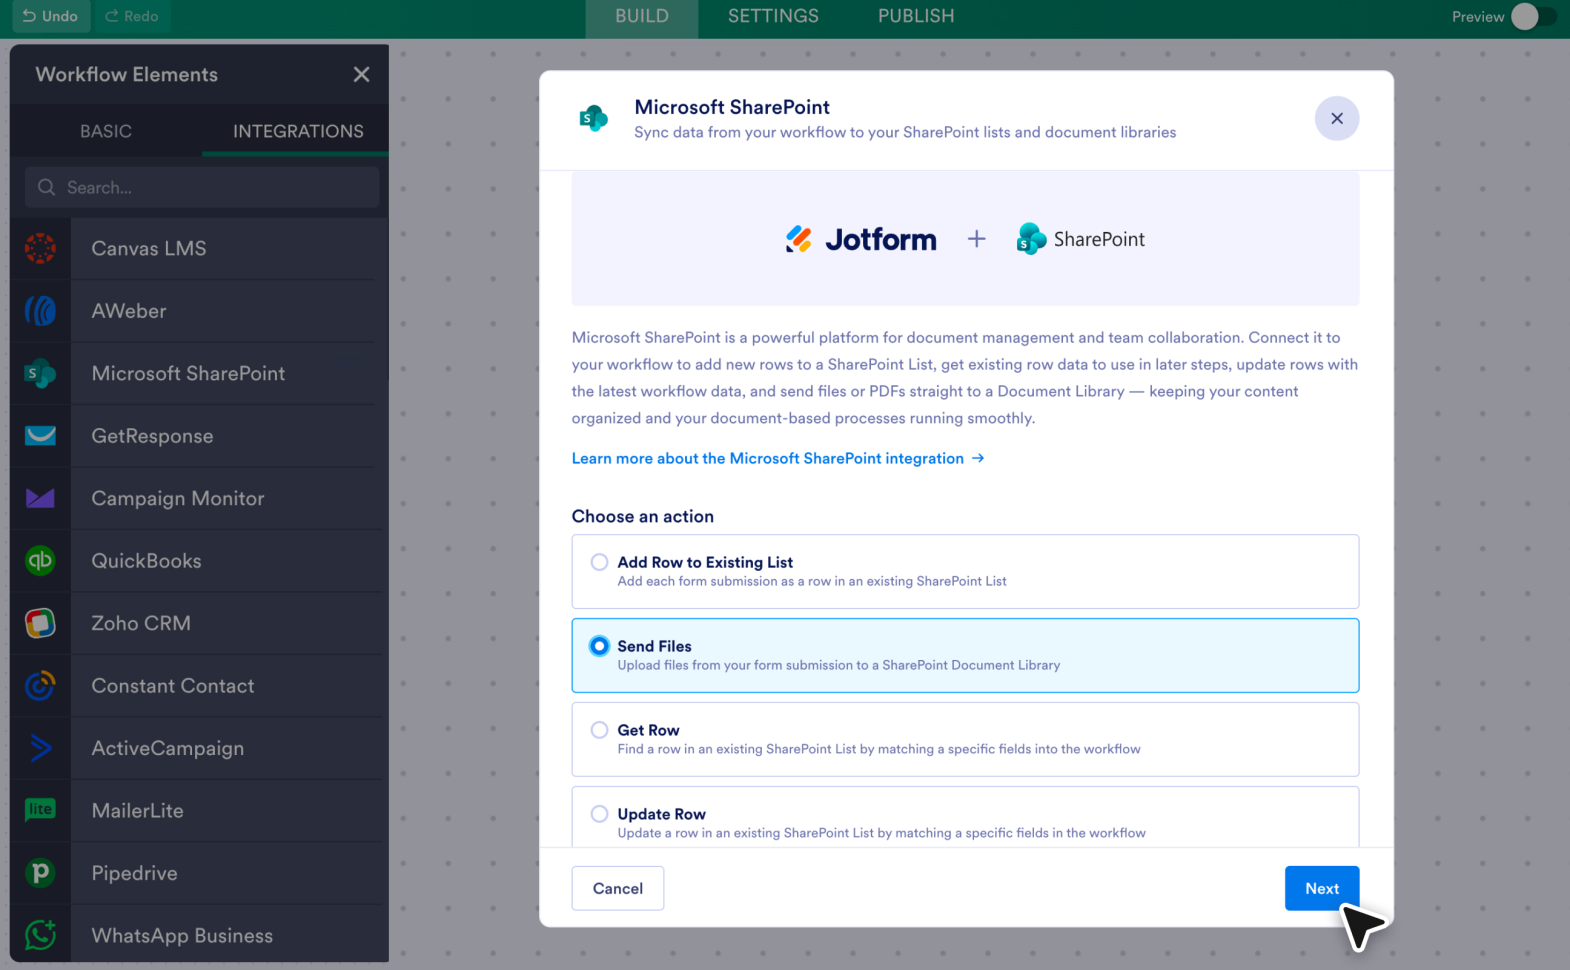Select the Update Row radio option
1570x970 pixels.
coord(599,814)
